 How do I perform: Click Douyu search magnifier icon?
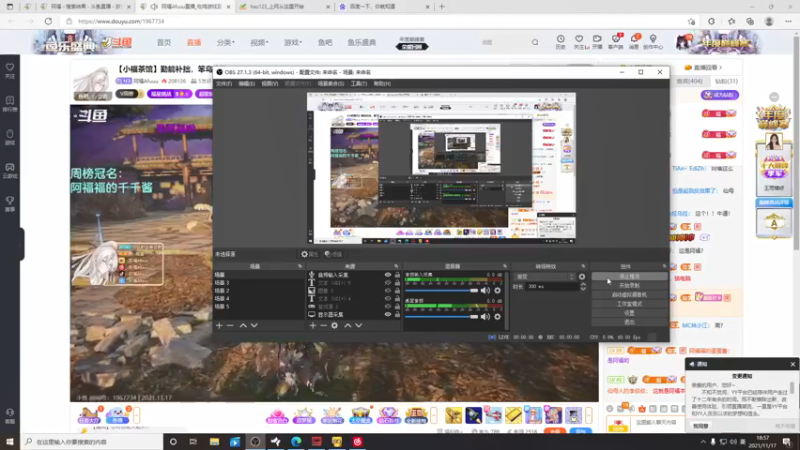535,42
